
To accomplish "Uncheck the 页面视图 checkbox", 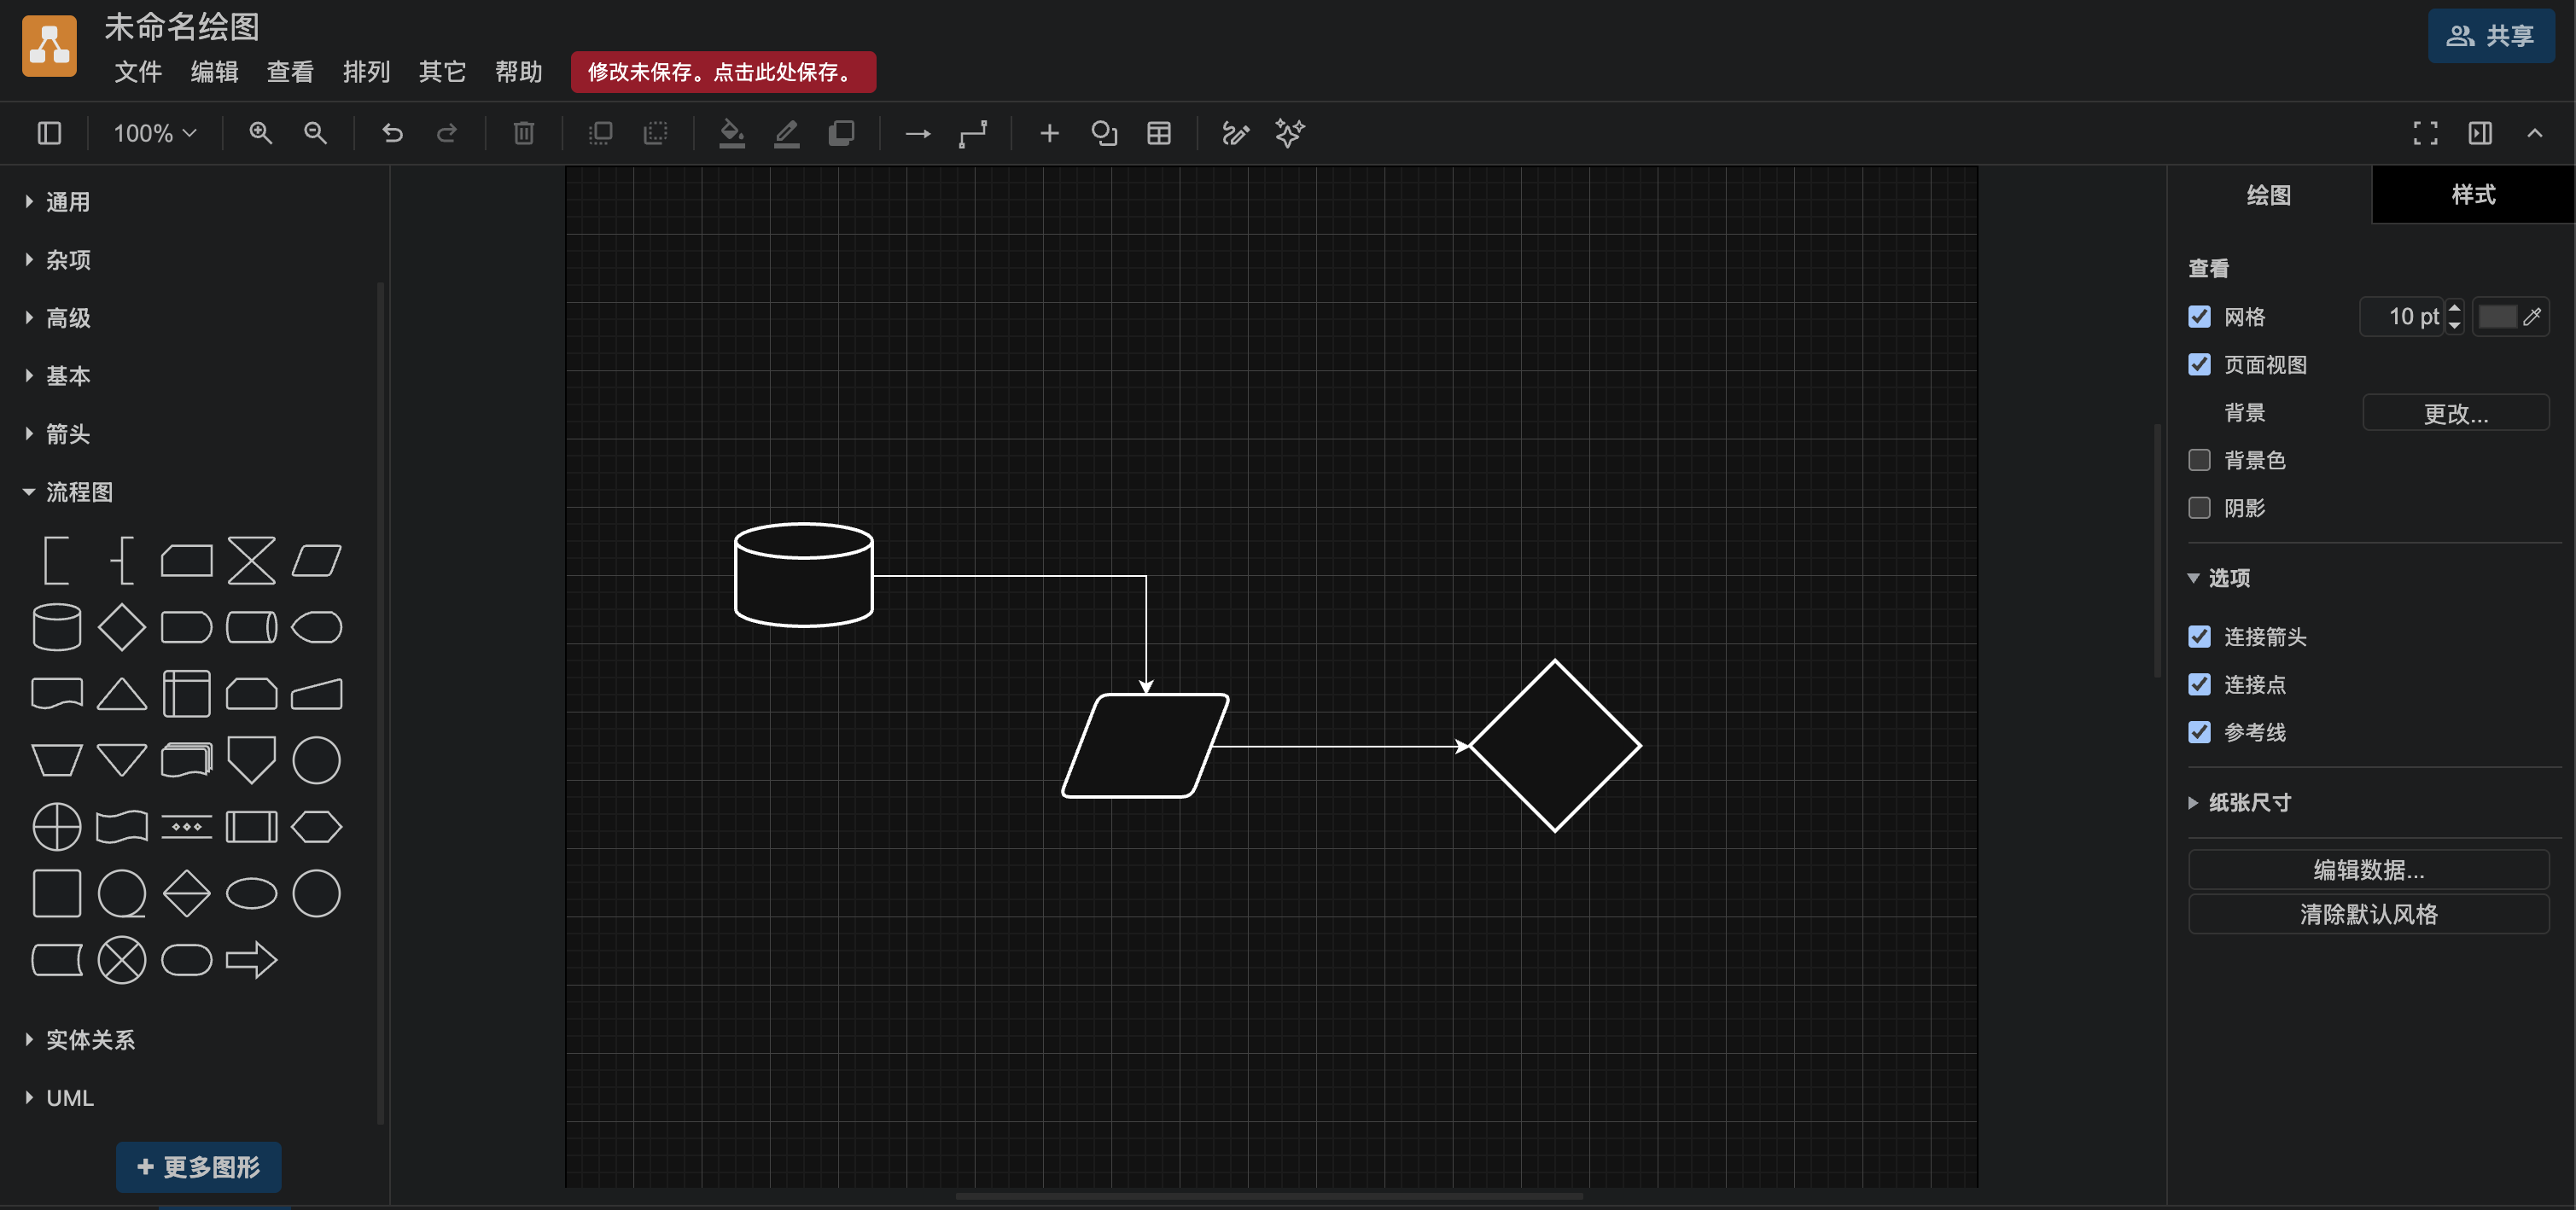I will (2199, 365).
